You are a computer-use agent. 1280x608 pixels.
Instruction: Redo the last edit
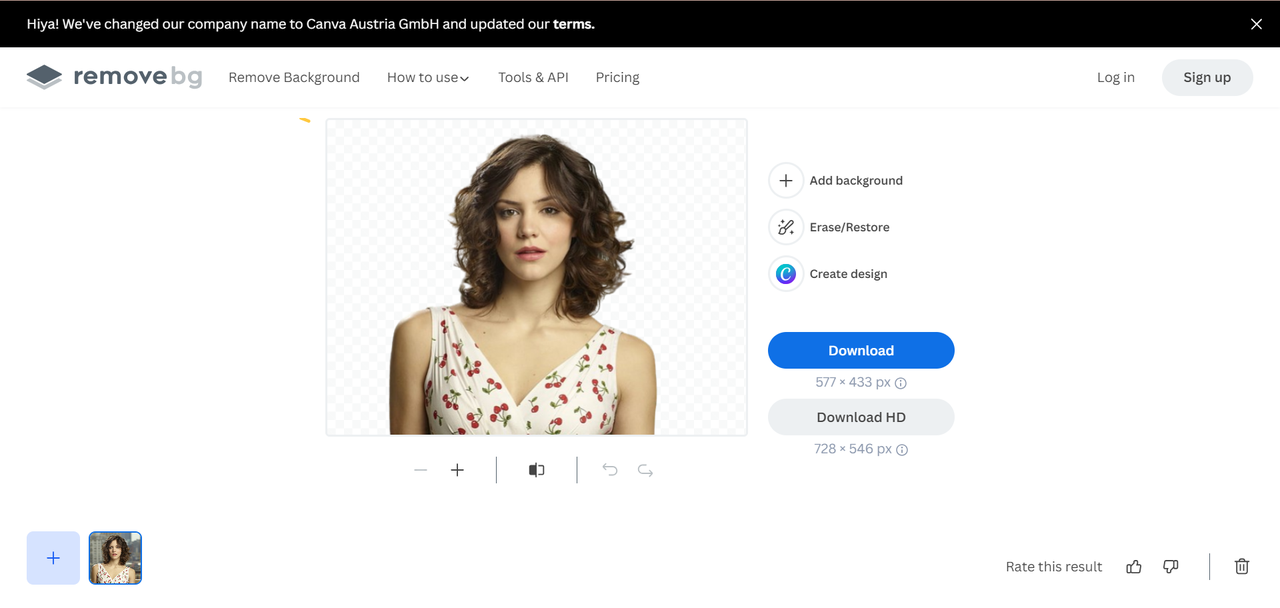tap(645, 470)
